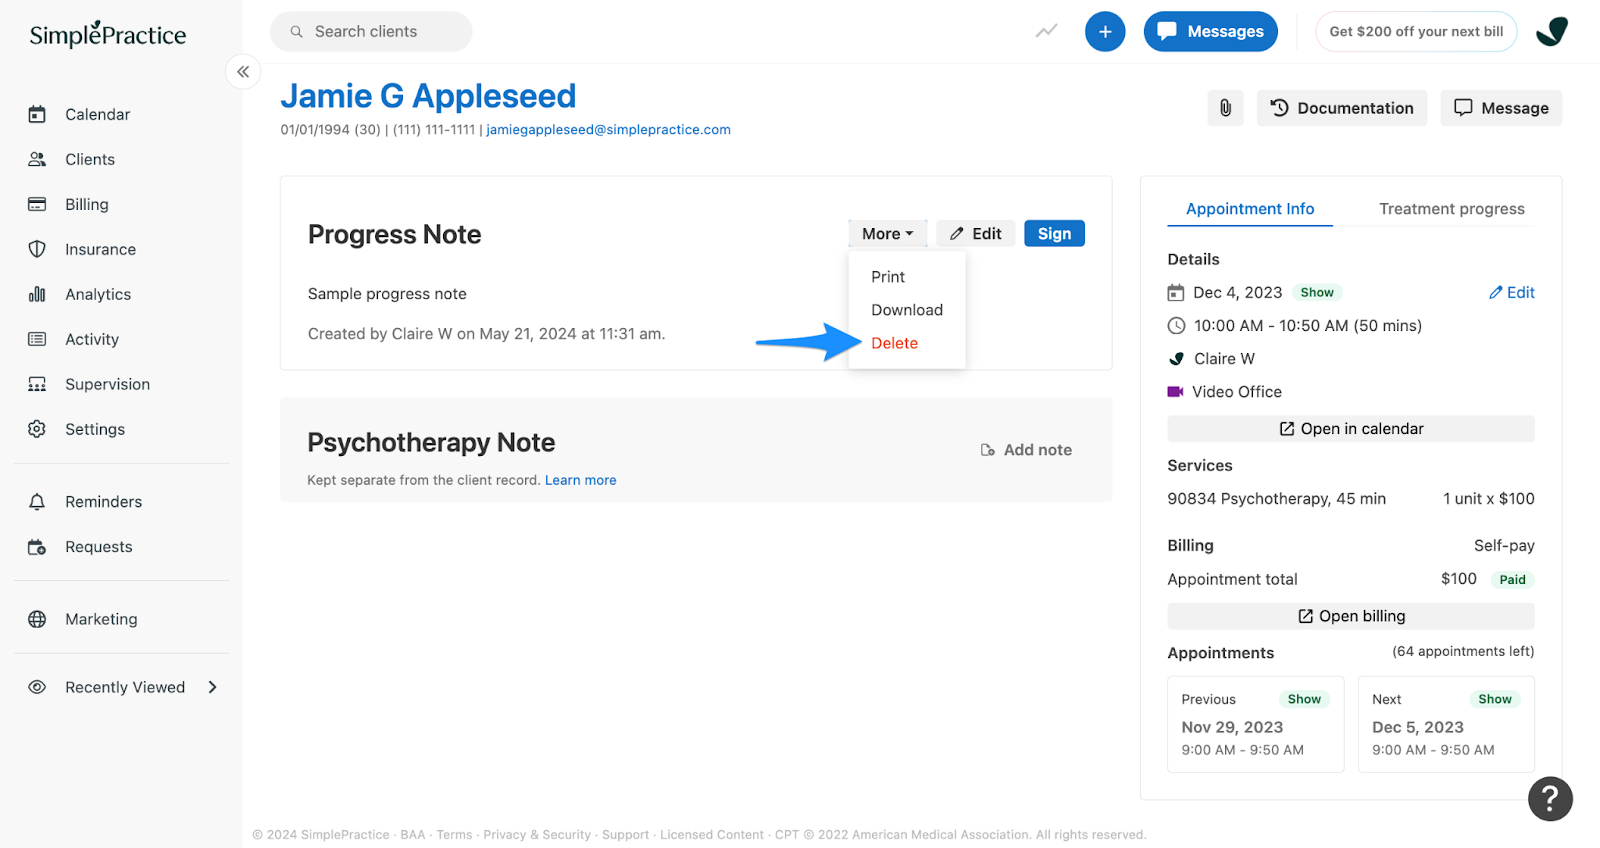Open the Calendar sidebar icon
The height and width of the screenshot is (848, 1600).
point(37,114)
